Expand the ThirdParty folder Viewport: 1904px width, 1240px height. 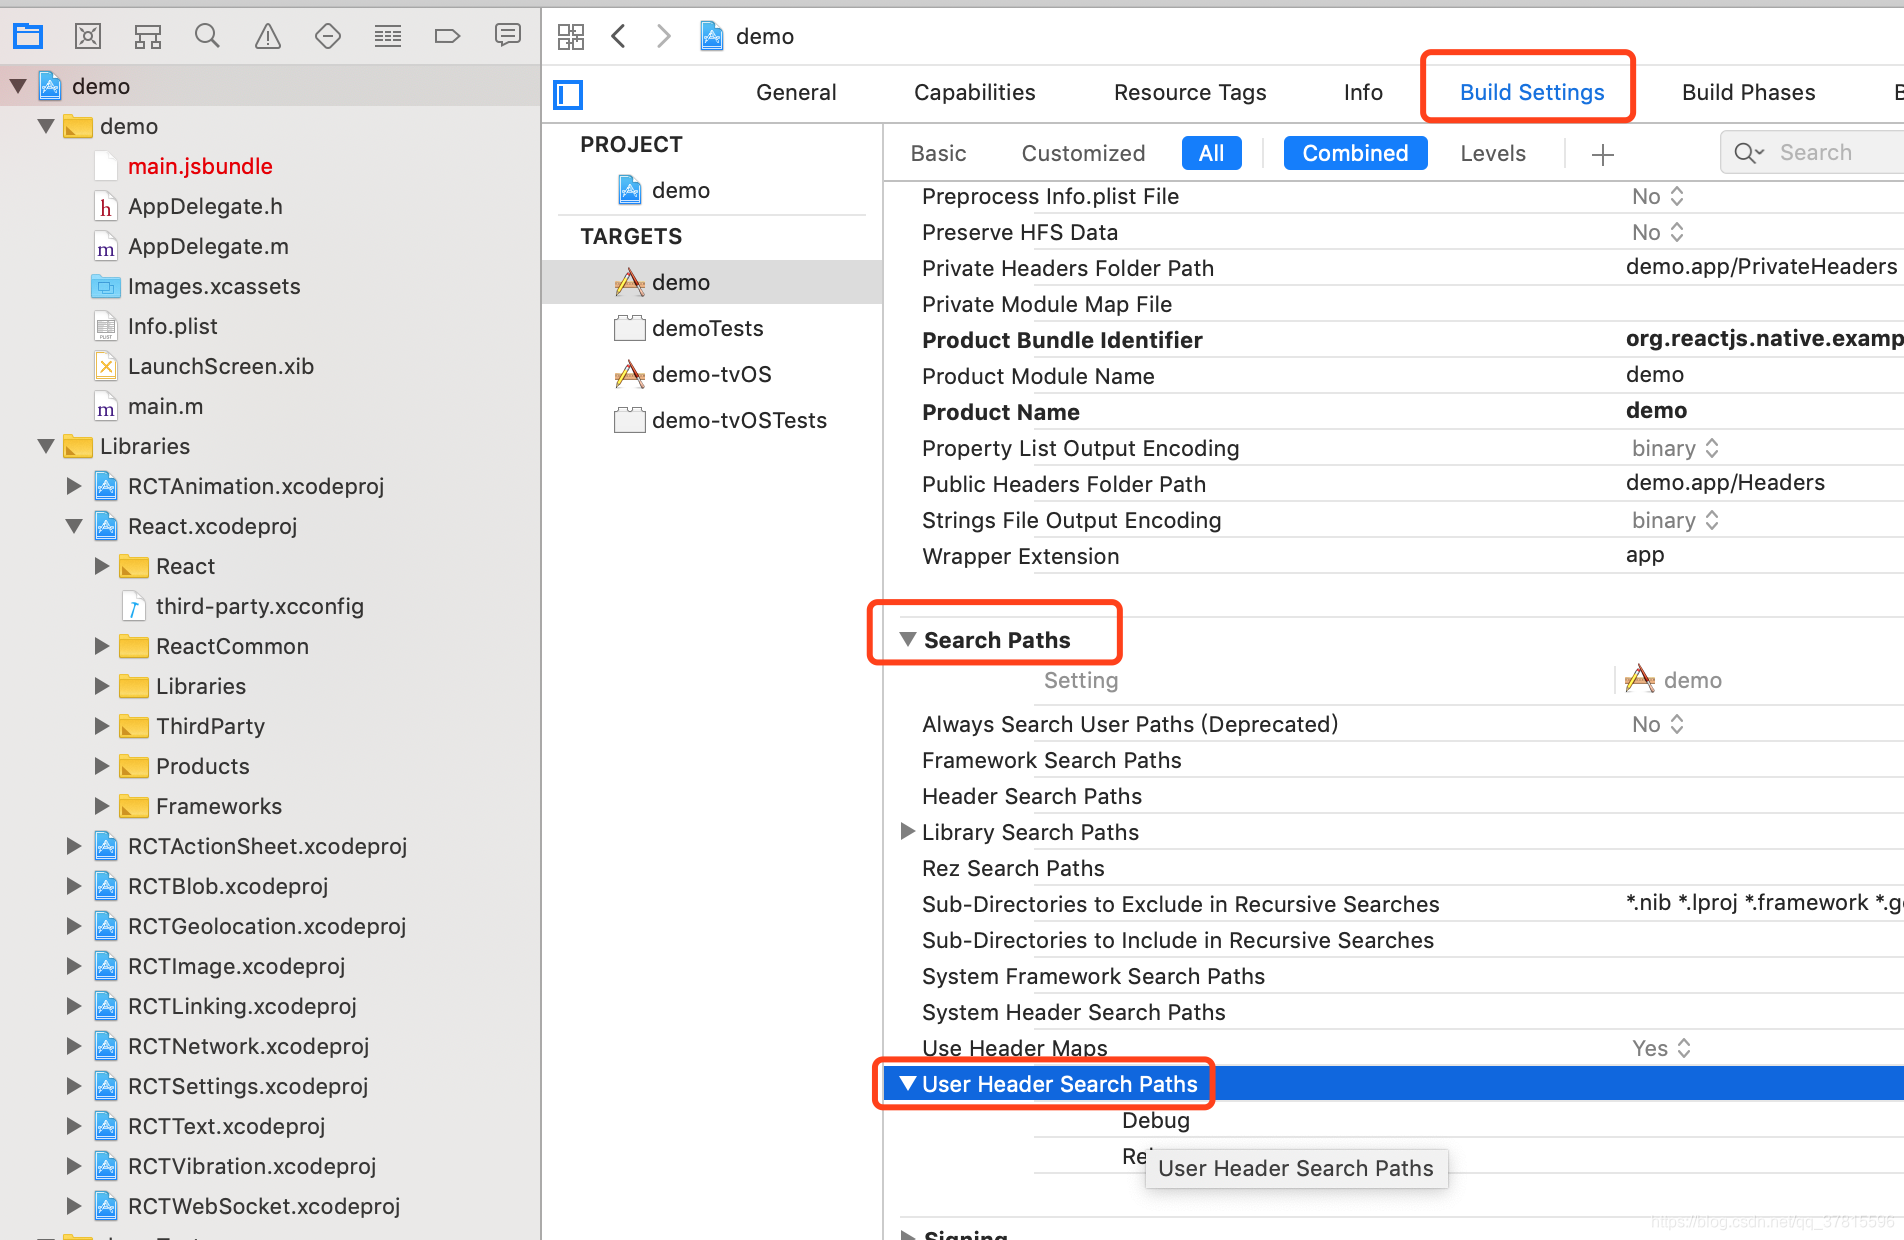pos(102,726)
